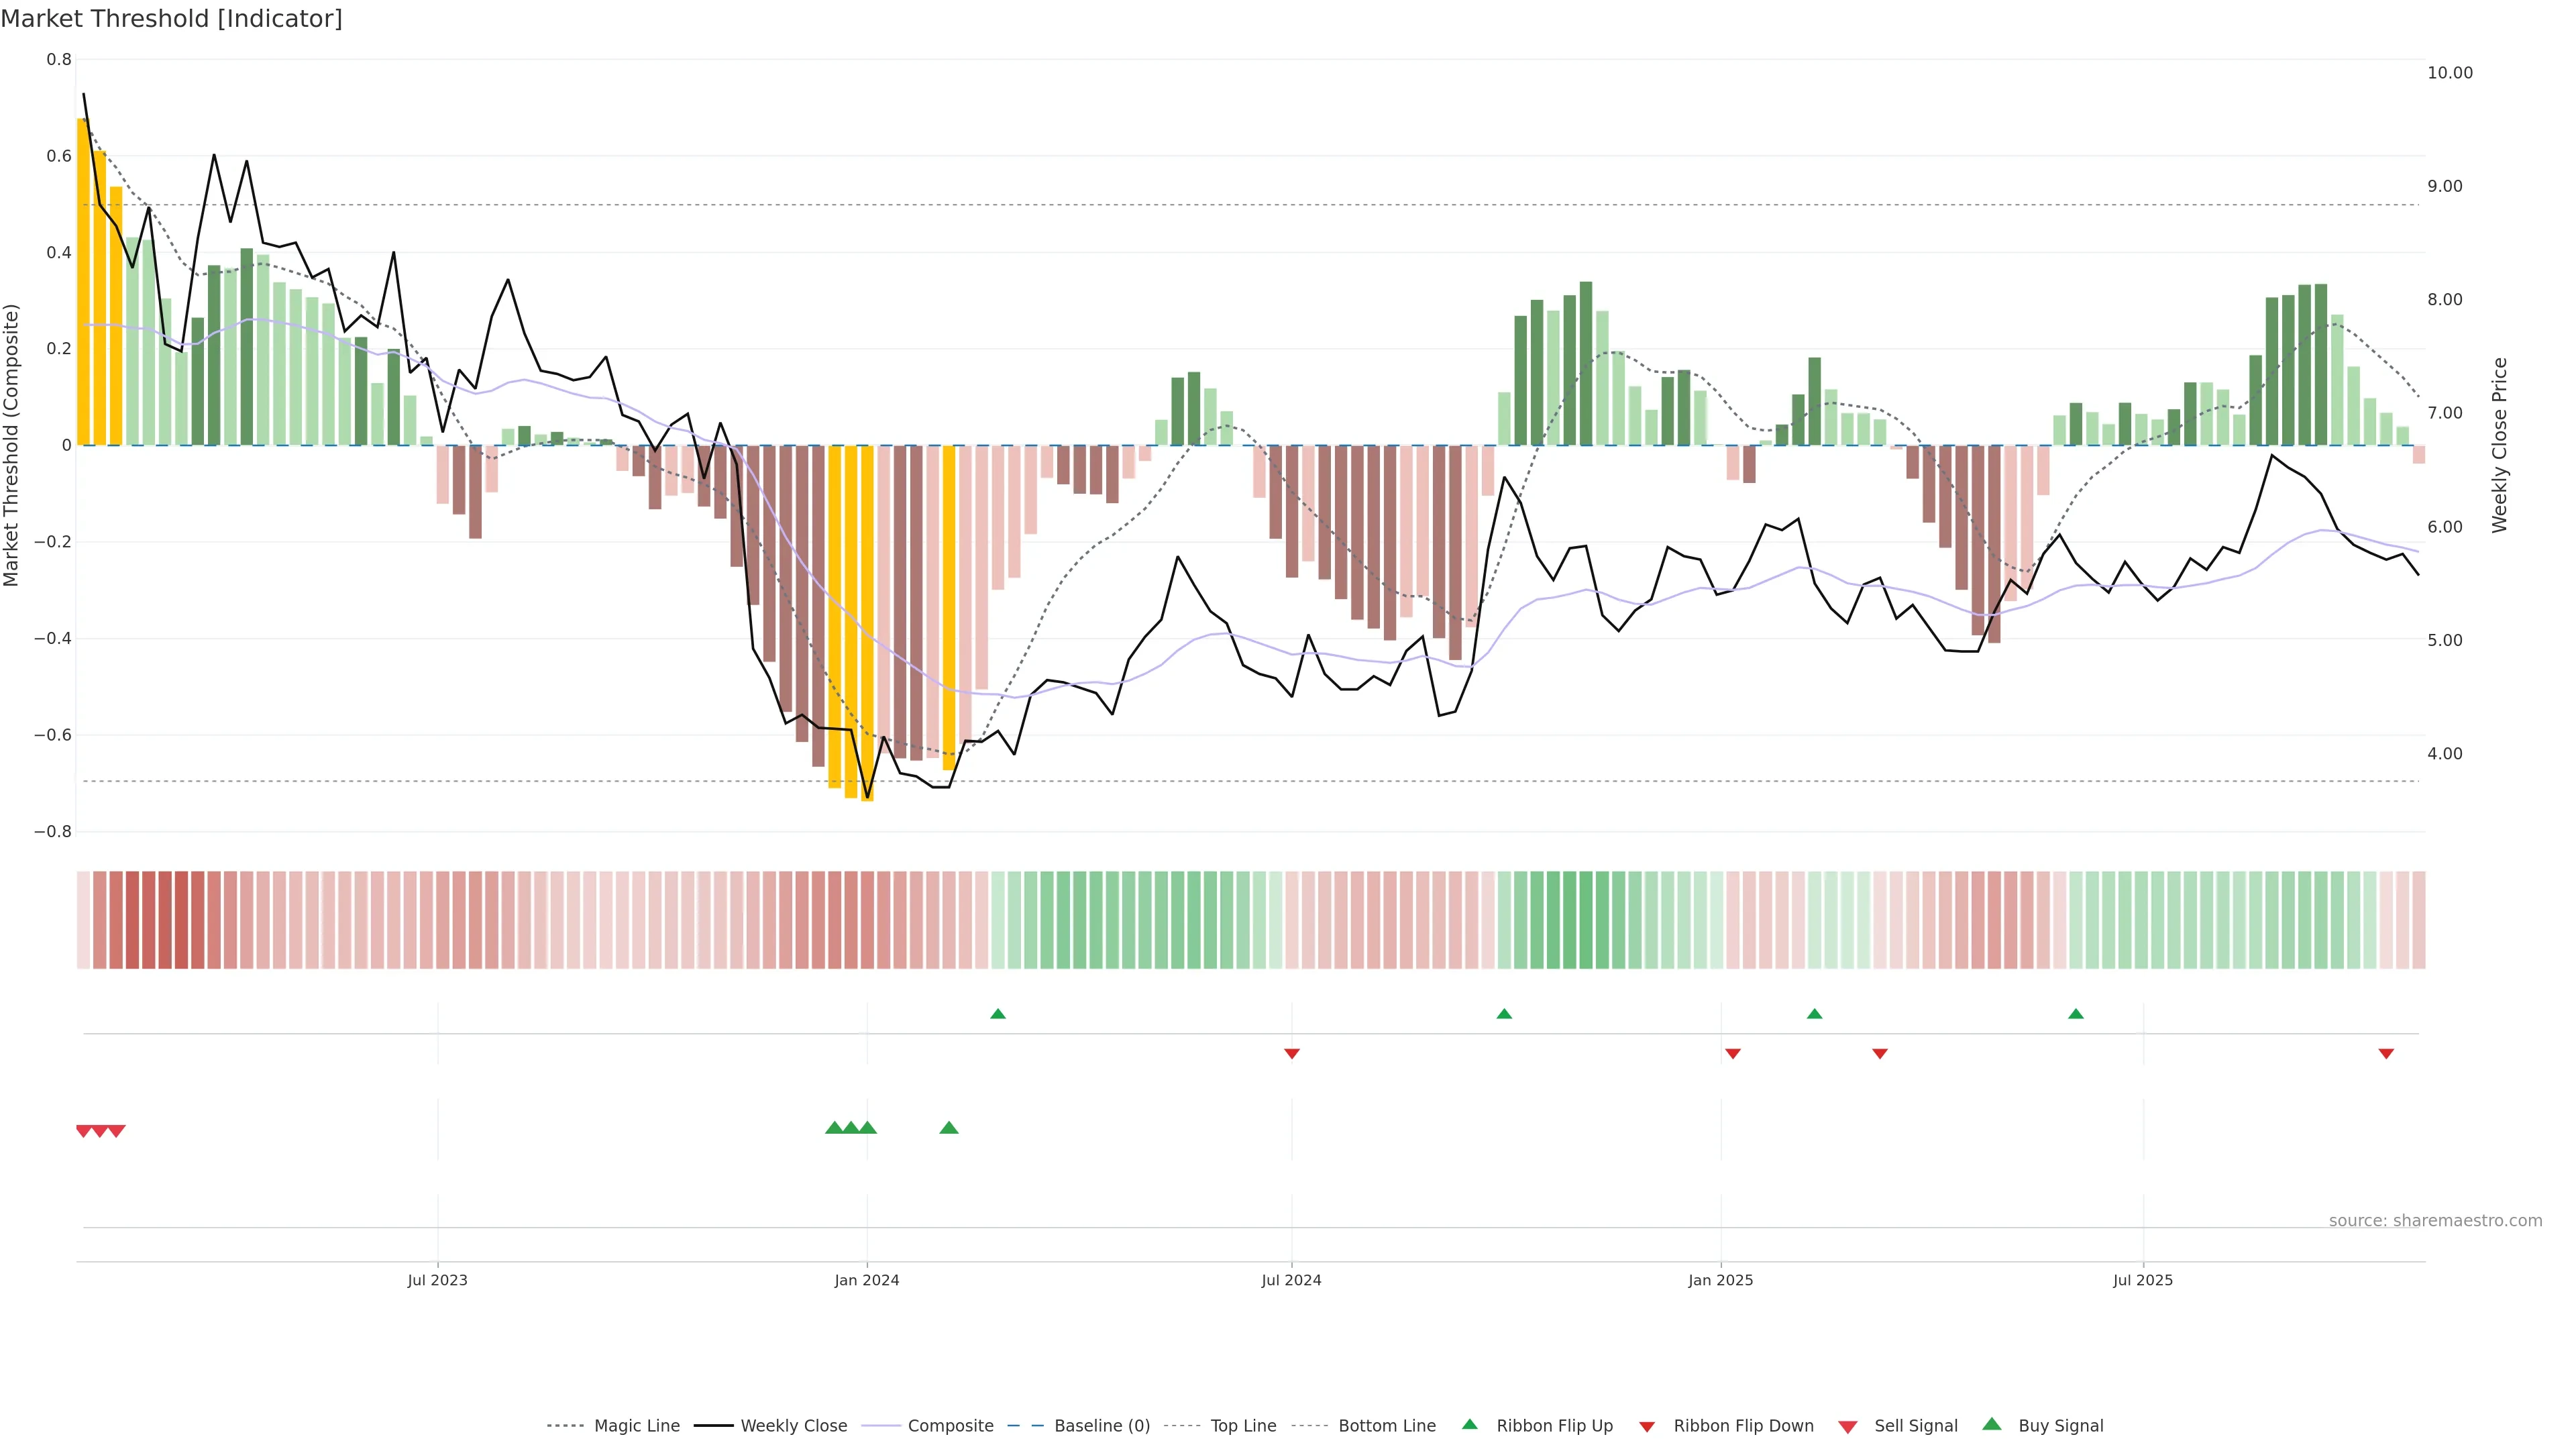This screenshot has width=2576, height=1449.
Task: Click the last ribbon flip down marker
Action: coord(2386,1054)
